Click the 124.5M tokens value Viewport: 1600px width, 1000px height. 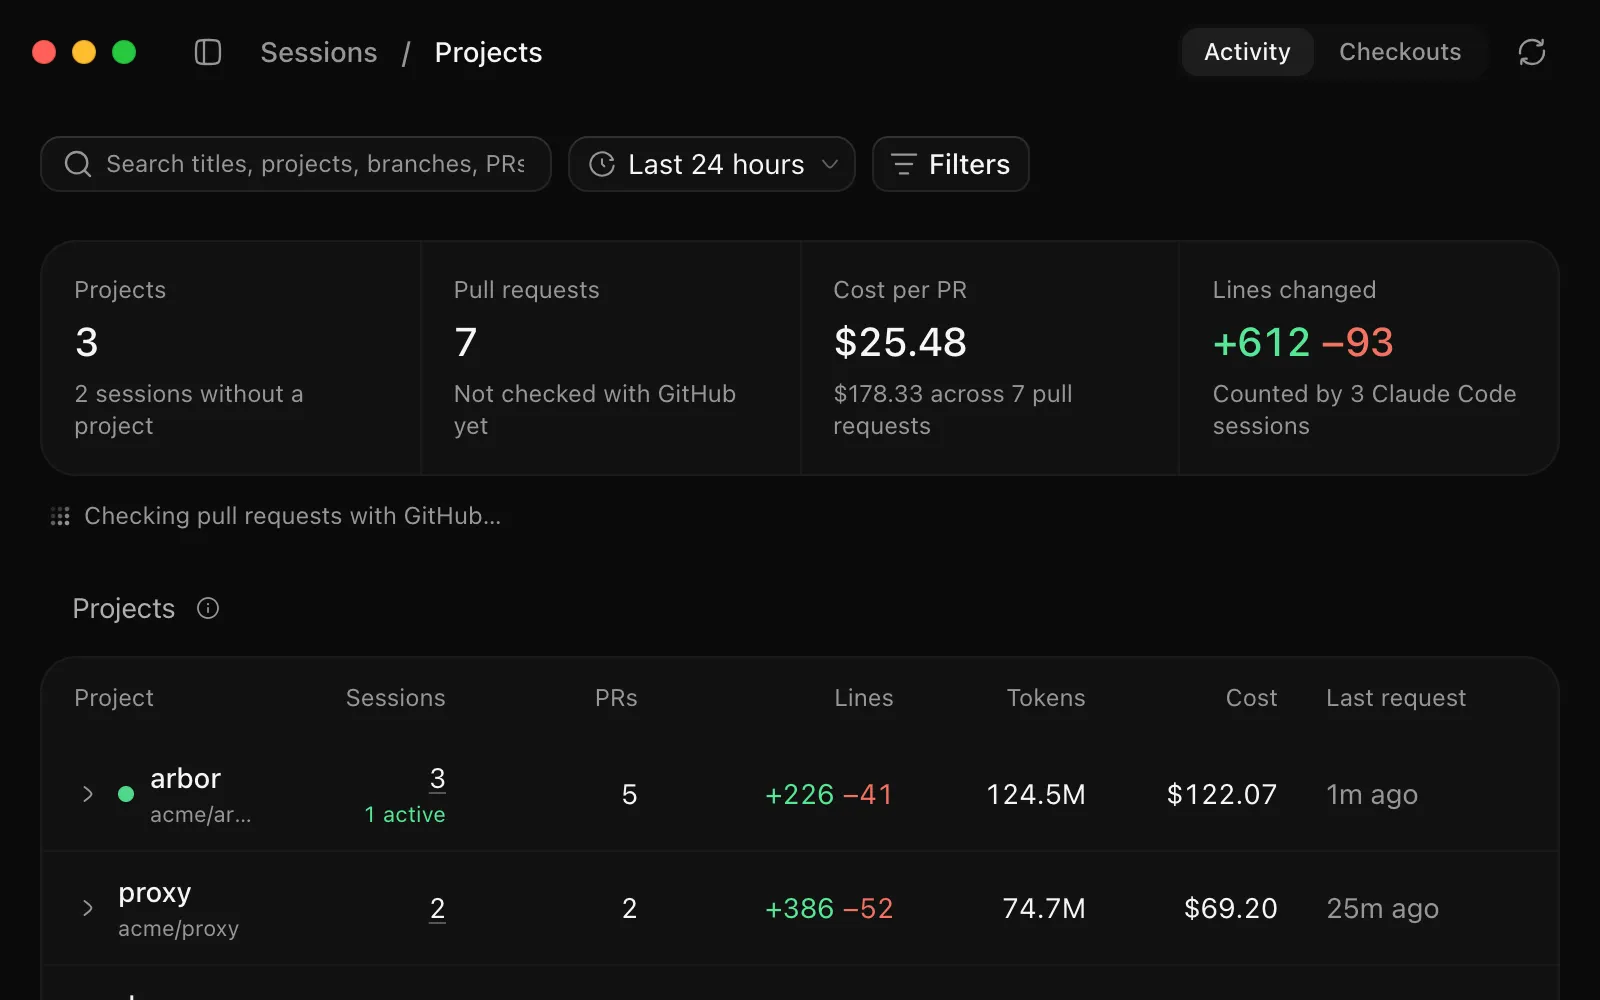point(1036,794)
